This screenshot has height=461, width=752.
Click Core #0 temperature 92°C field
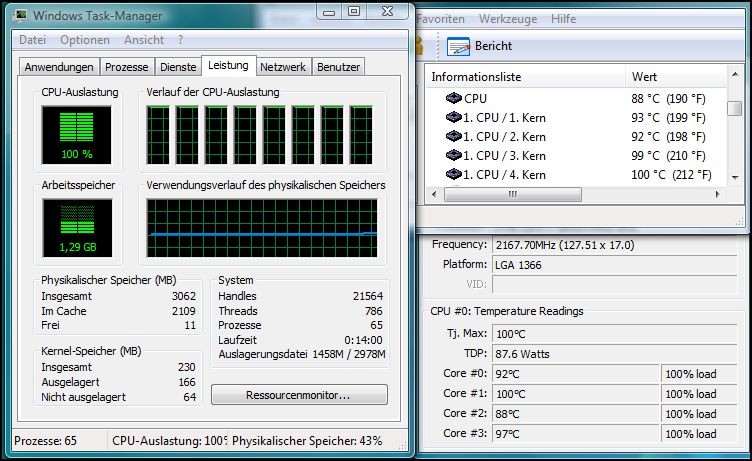click(x=576, y=374)
